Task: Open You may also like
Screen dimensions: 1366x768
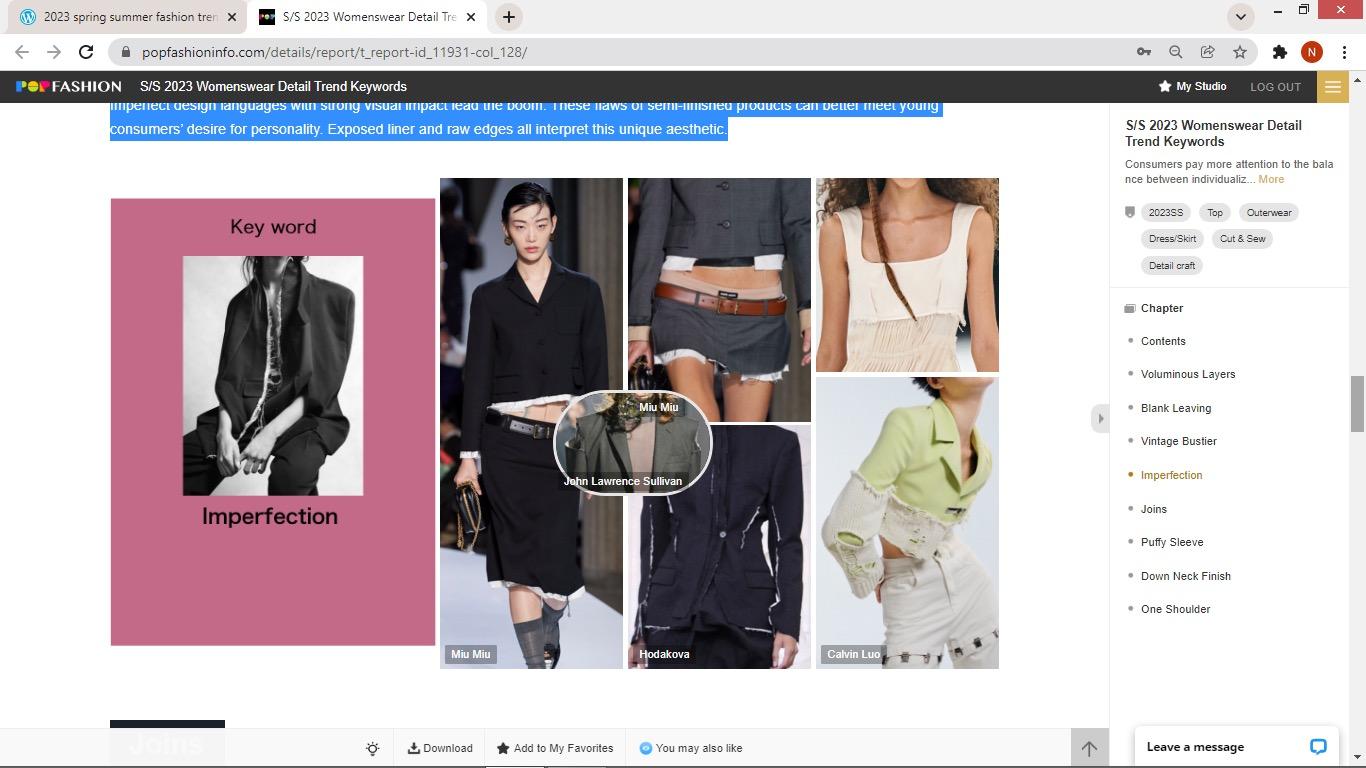Action: click(691, 748)
